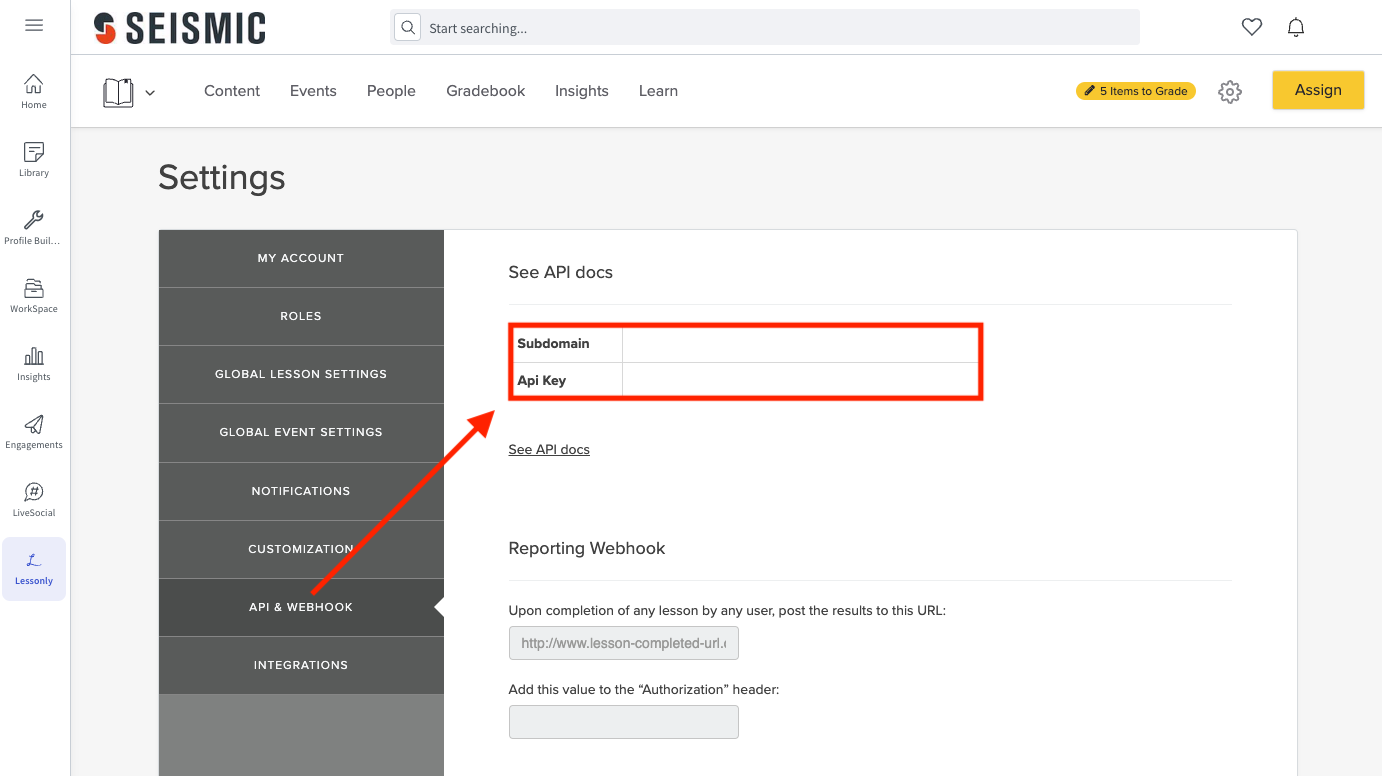
Task: Select Global Lesson Settings menu item
Action: point(301,374)
